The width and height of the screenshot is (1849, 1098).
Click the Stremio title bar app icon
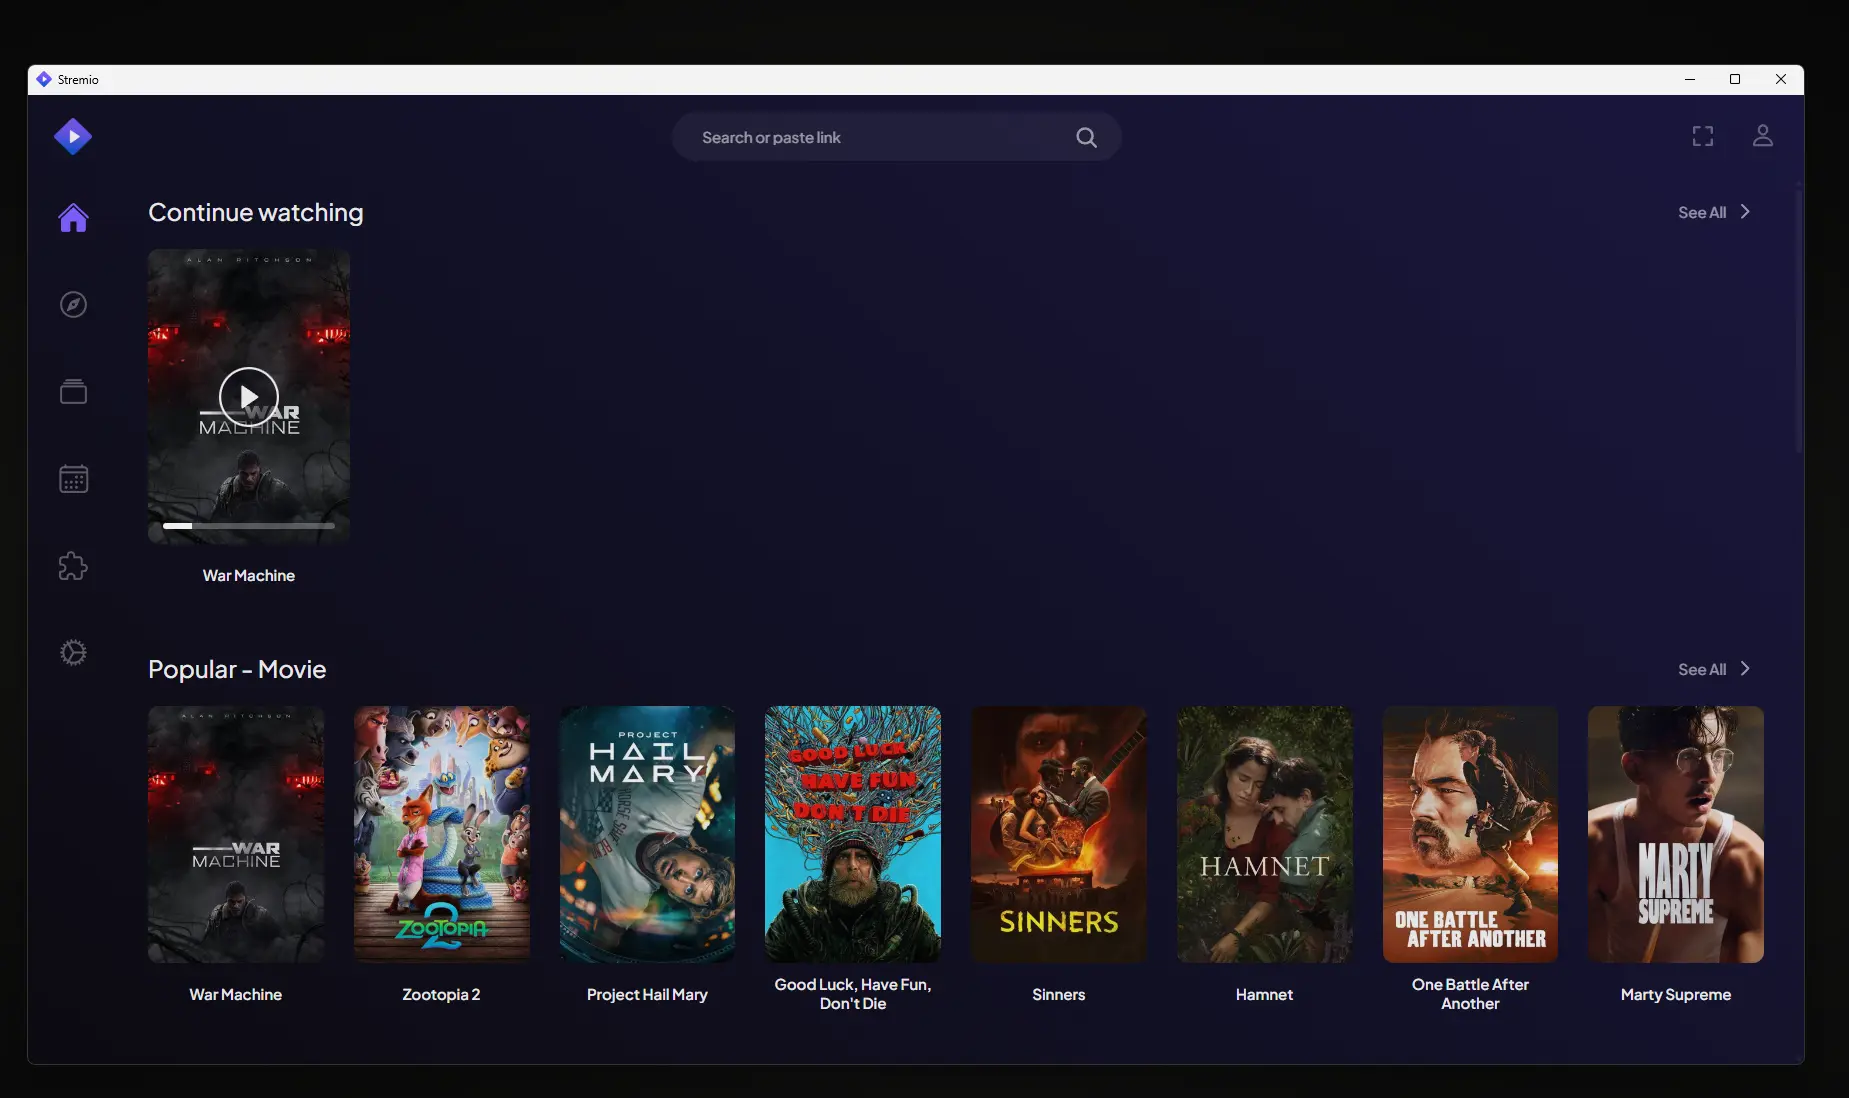coord(43,79)
